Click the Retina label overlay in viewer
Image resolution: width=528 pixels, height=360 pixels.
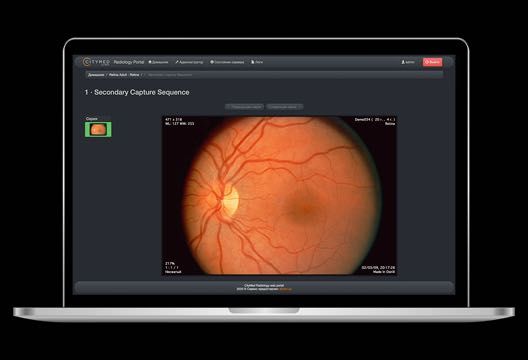(390, 124)
